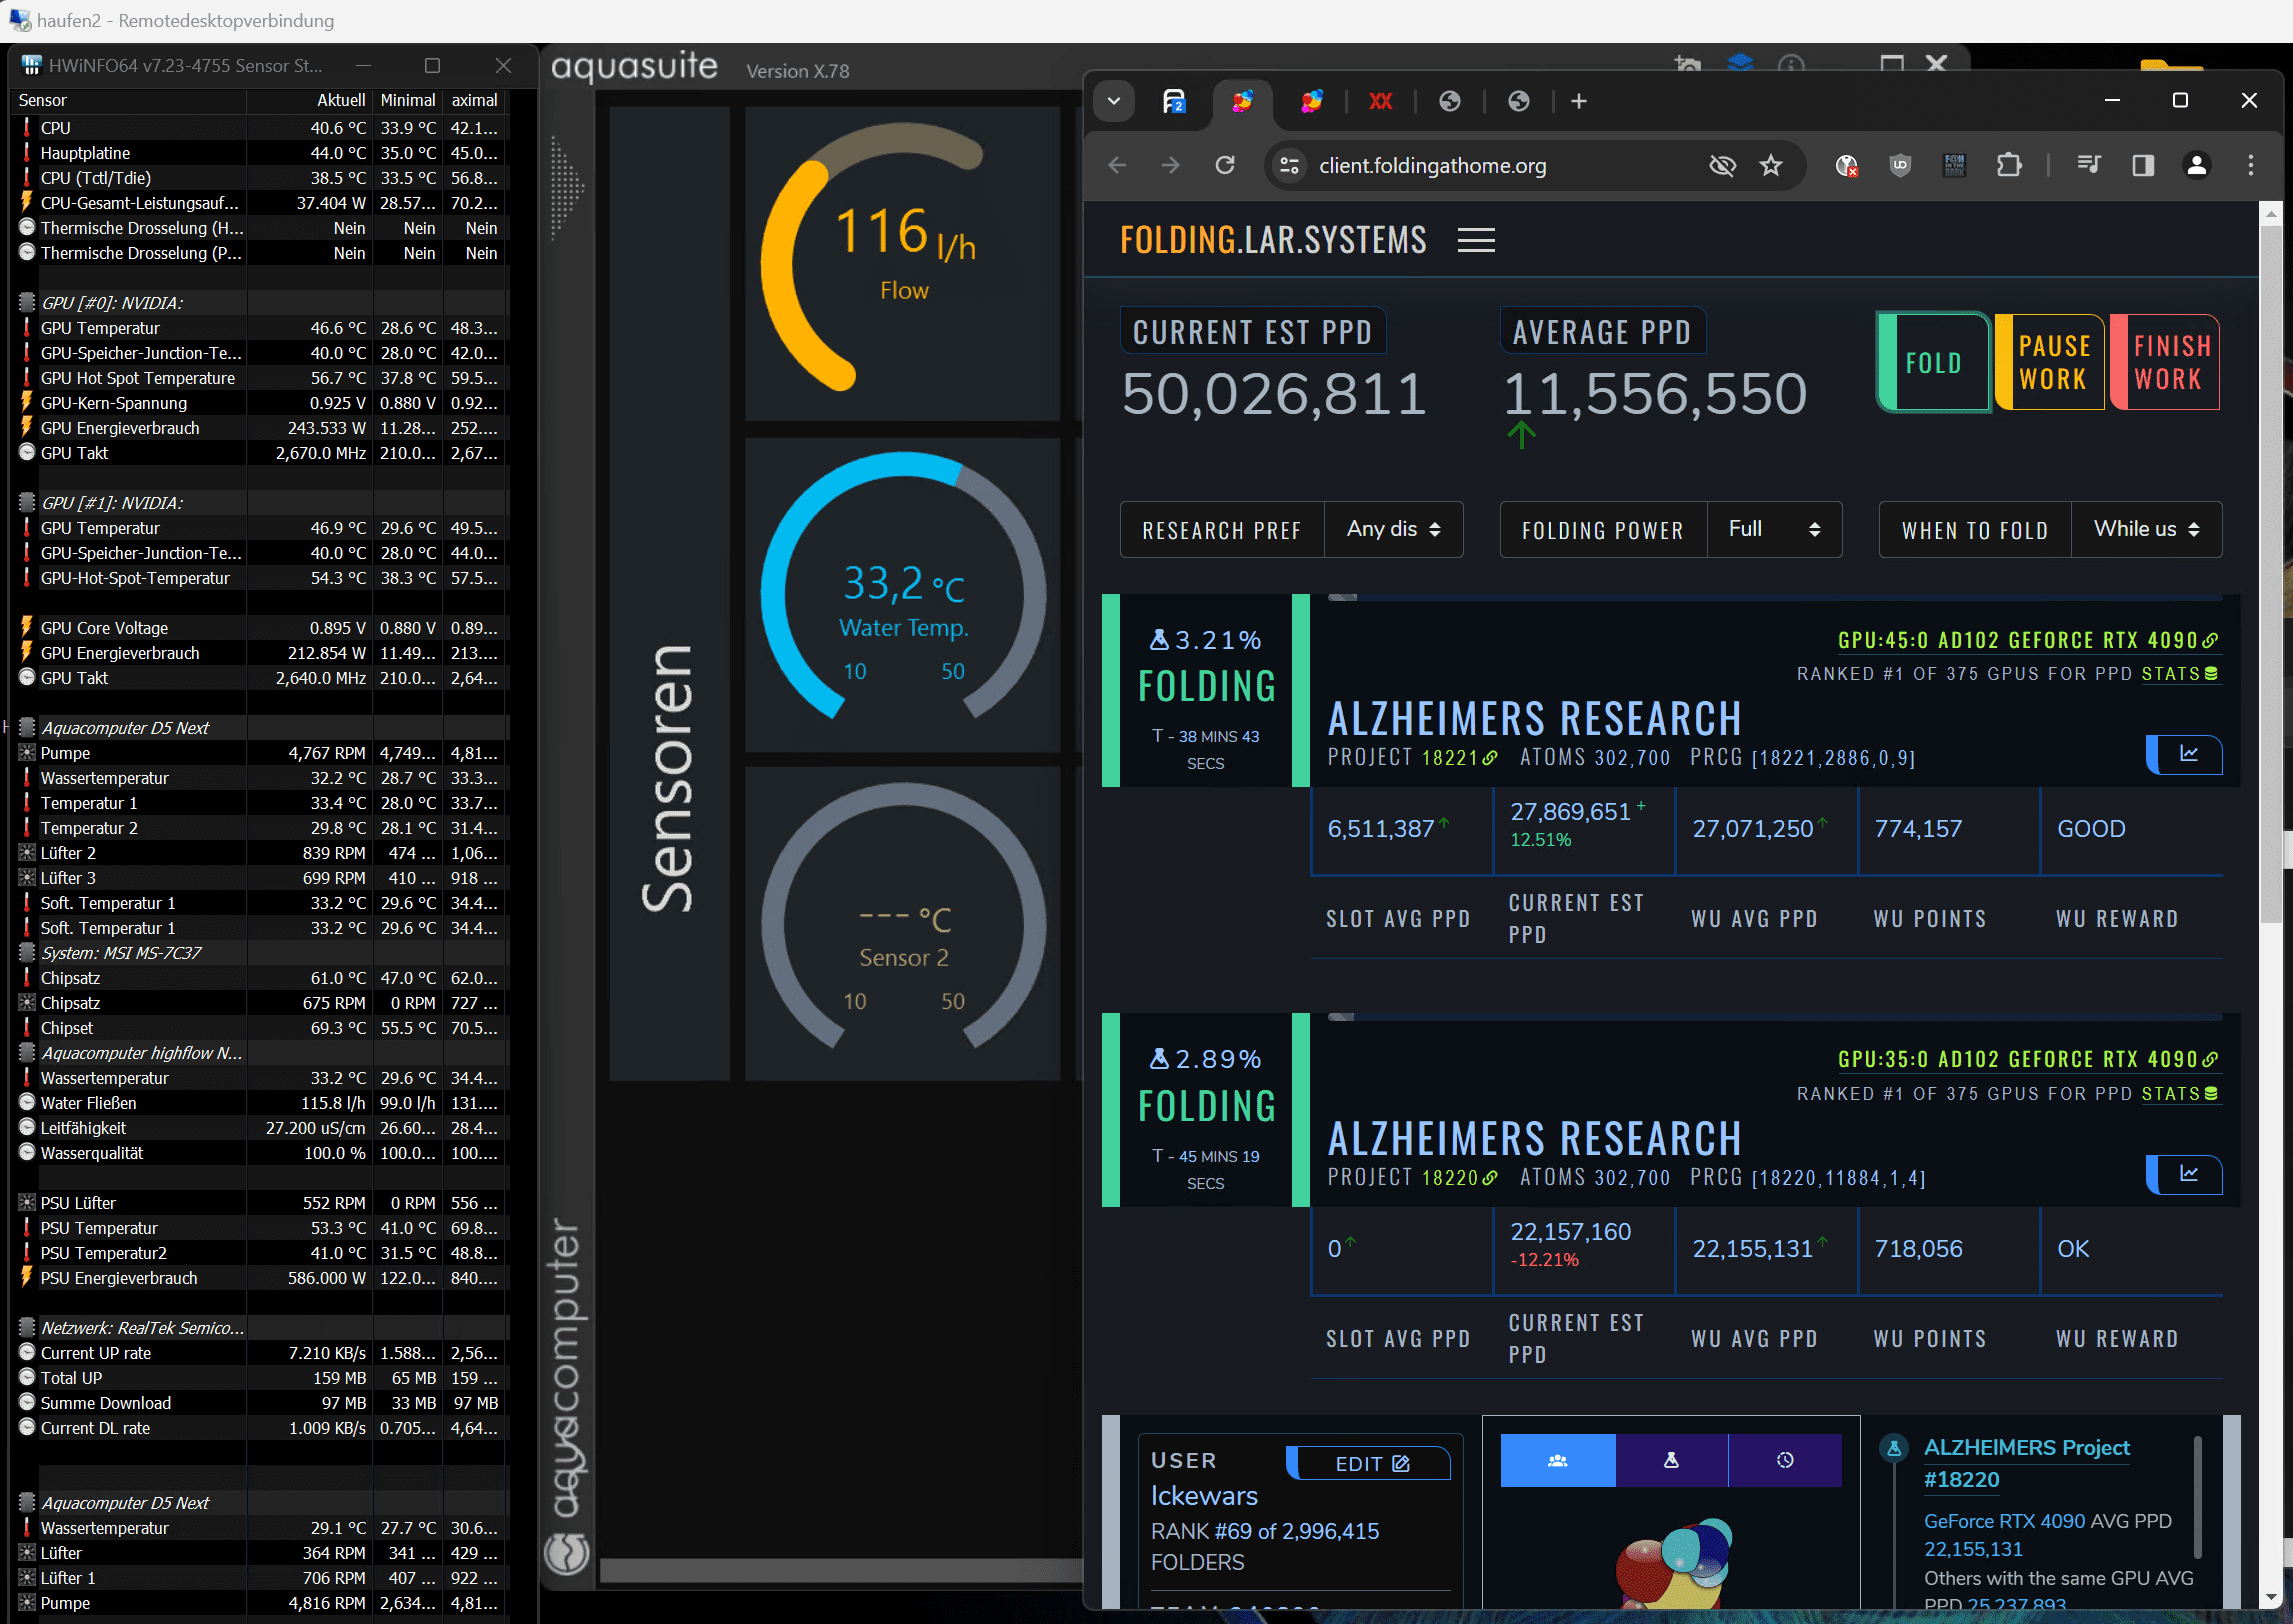The height and width of the screenshot is (1624, 2293).
Task: Select the FINISH WORK state button
Action: tap(2165, 362)
